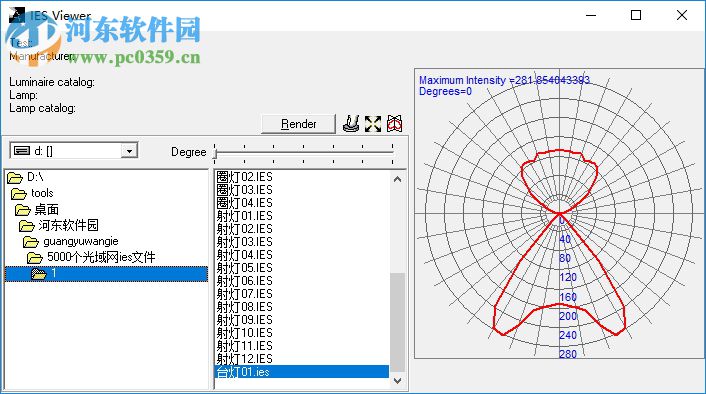Select file 射灯02.IES
Viewport: 706px width, 394px height.
click(244, 229)
